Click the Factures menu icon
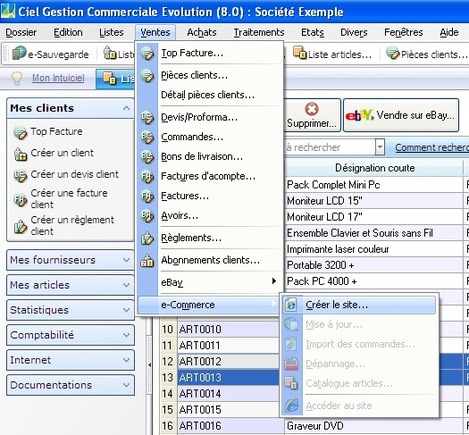 point(147,196)
